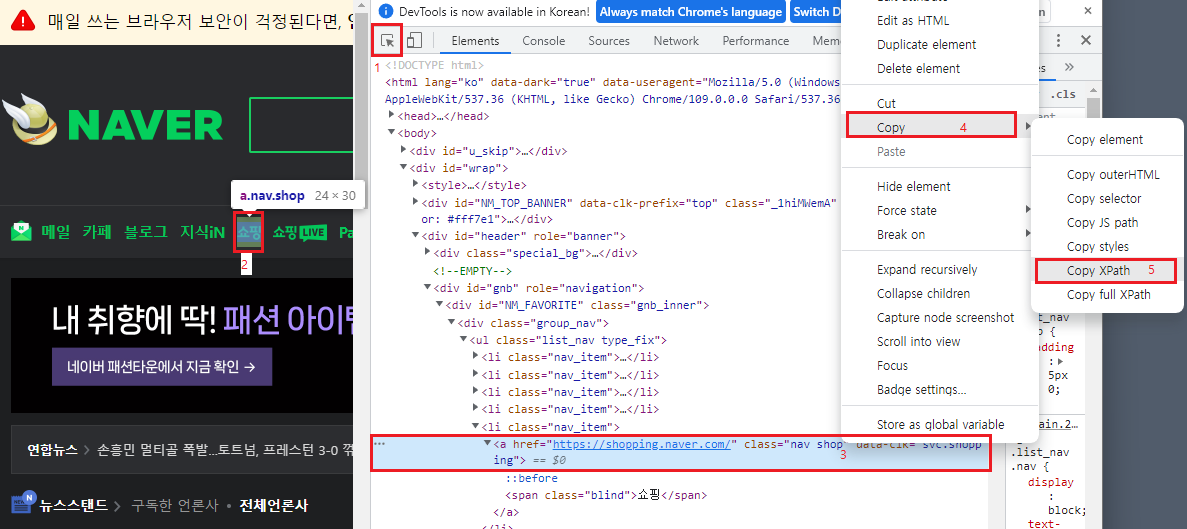
Task: Close the DevTools panel with X
Action: 1086,41
